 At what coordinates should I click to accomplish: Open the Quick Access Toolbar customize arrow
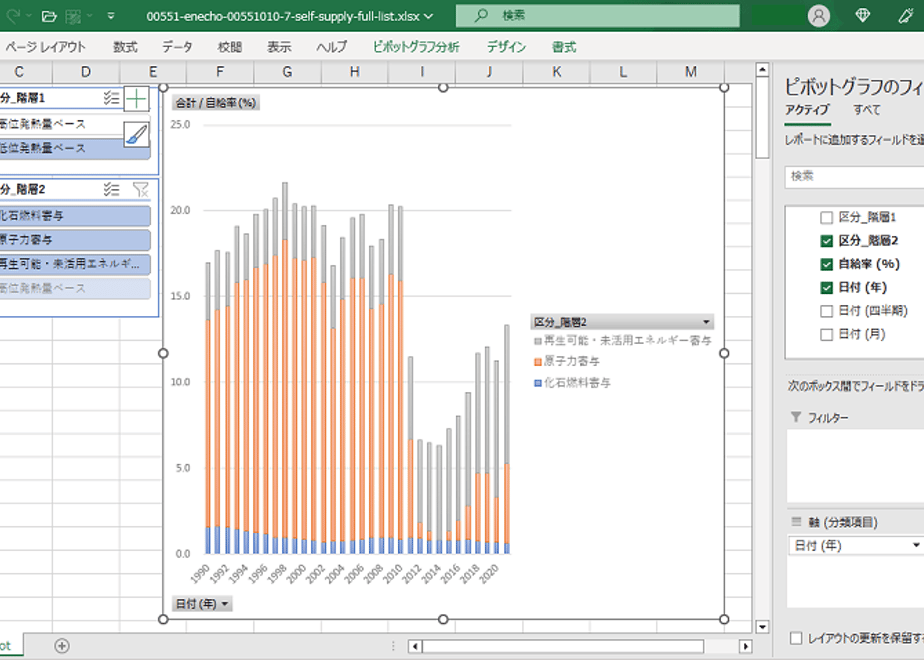111,16
